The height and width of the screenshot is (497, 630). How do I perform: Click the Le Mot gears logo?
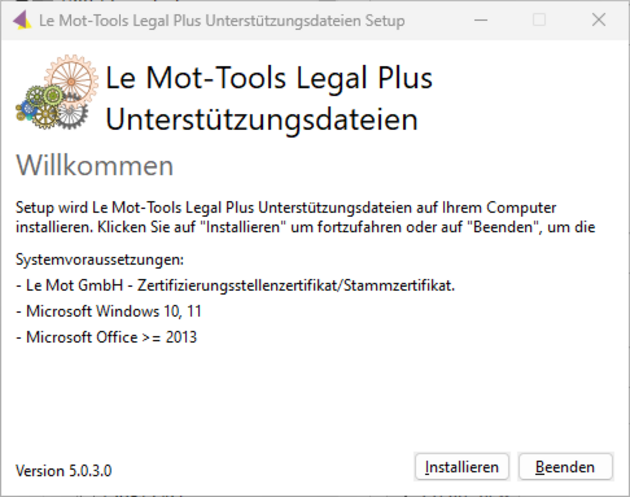(57, 92)
